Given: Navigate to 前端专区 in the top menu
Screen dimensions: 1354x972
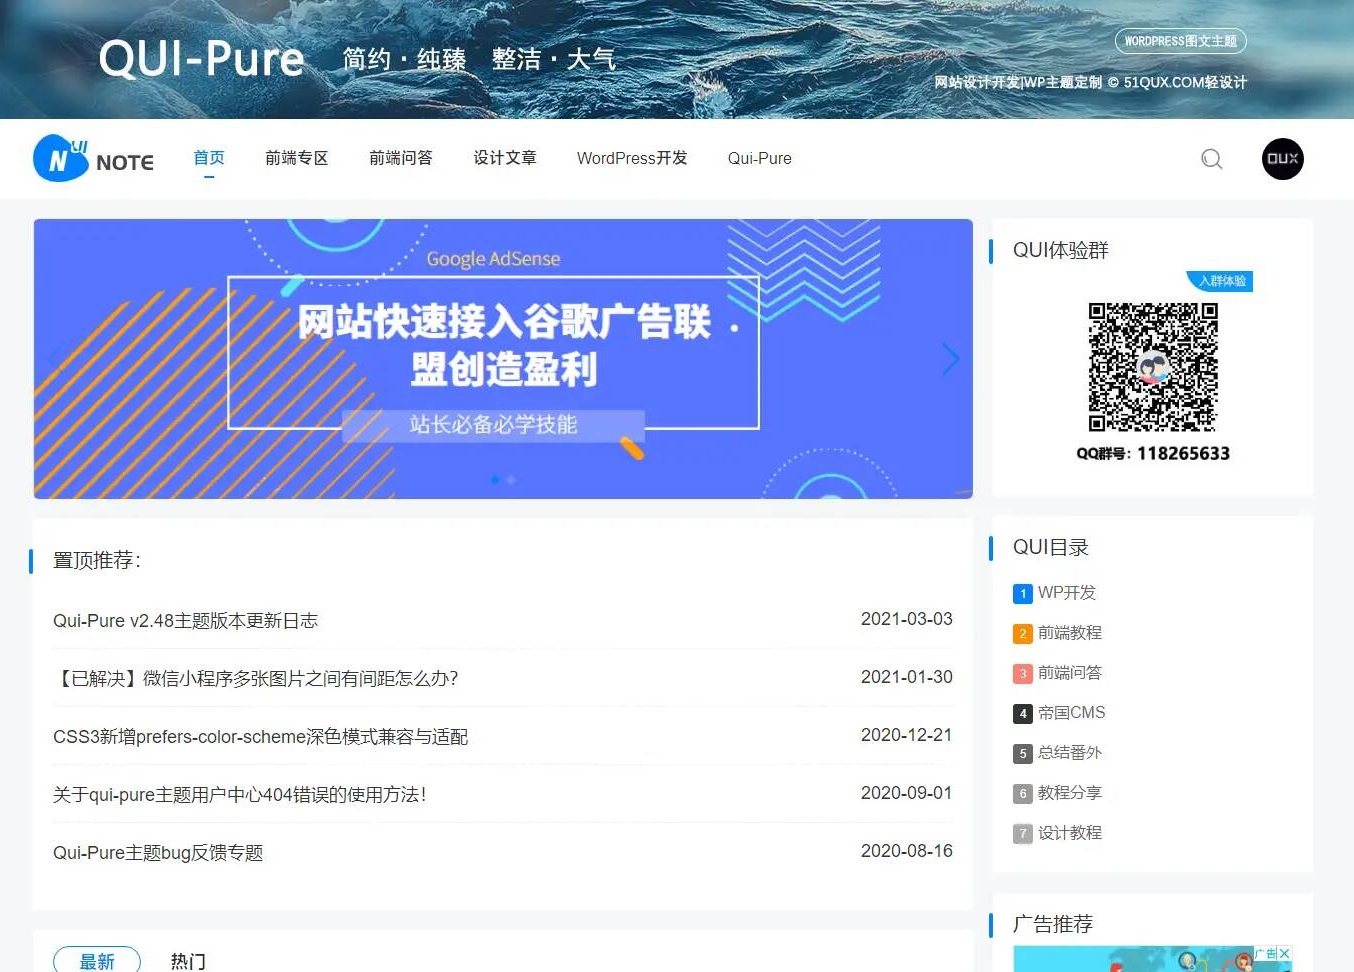Looking at the screenshot, I should tap(296, 158).
